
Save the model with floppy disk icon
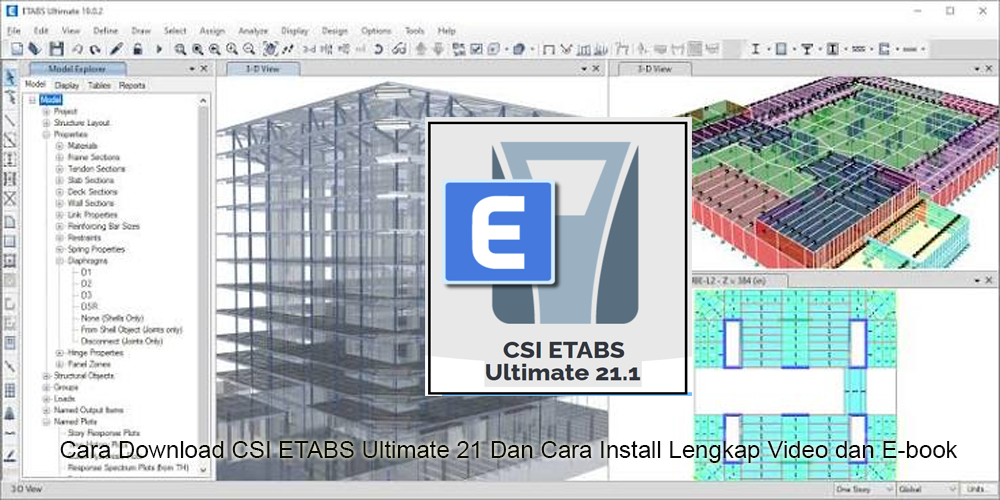tap(57, 49)
